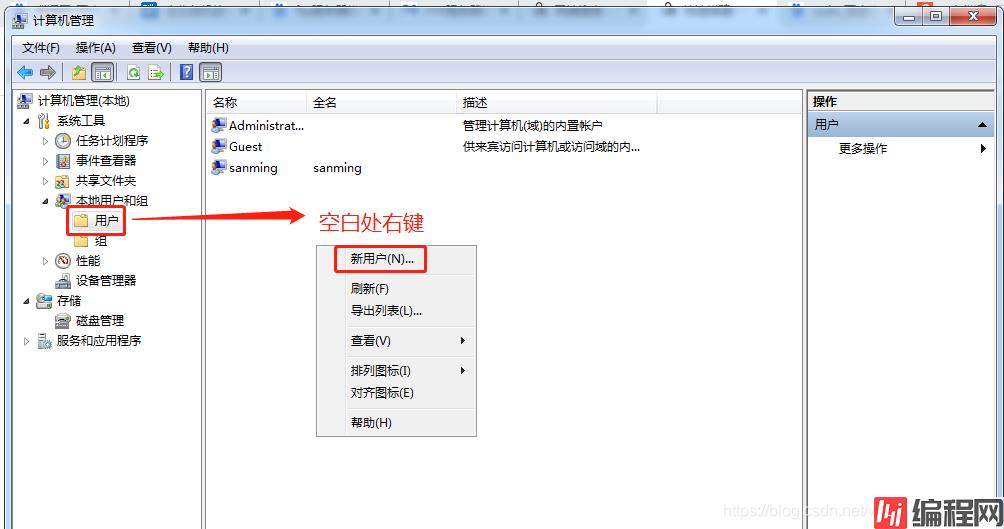Viewport: 1004px width, 529px height.
Task: Select the Administrator user account
Action: (265, 126)
